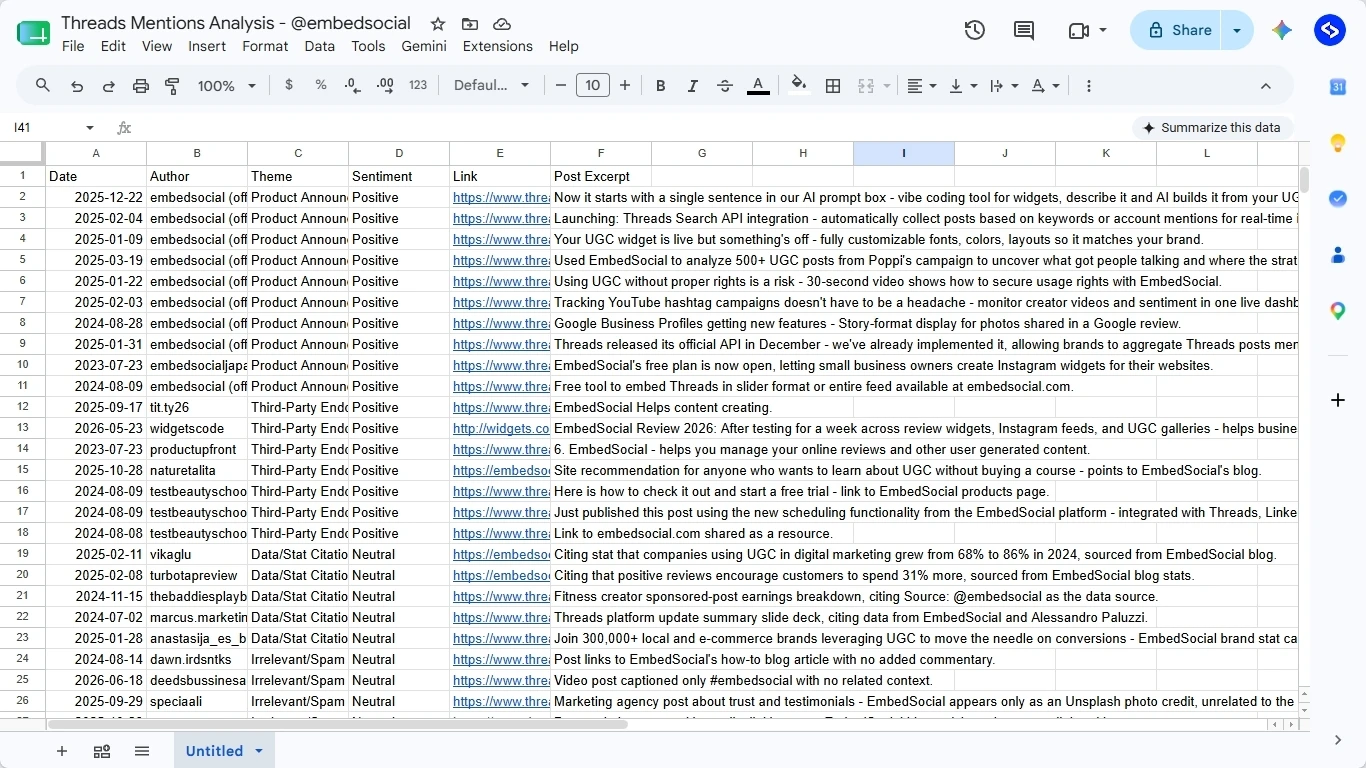Screen dimensions: 1366x768
Task: Decrease decimal places icon
Action: (x=353, y=86)
